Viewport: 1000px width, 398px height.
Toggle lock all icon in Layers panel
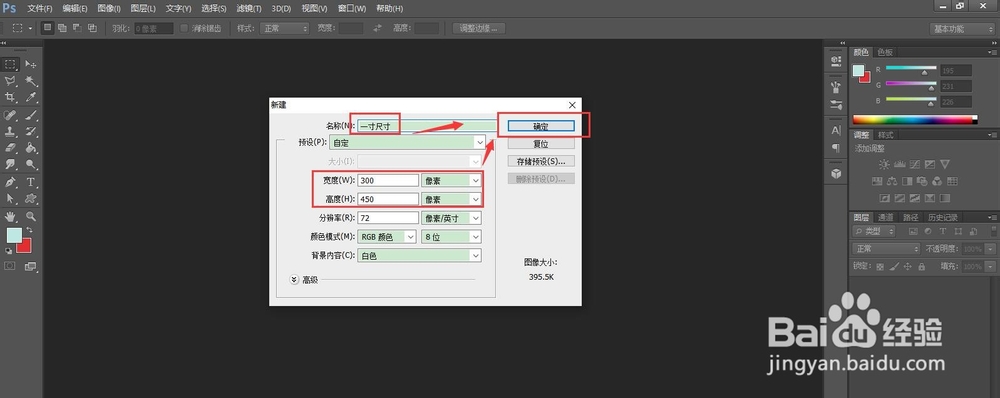[922, 266]
